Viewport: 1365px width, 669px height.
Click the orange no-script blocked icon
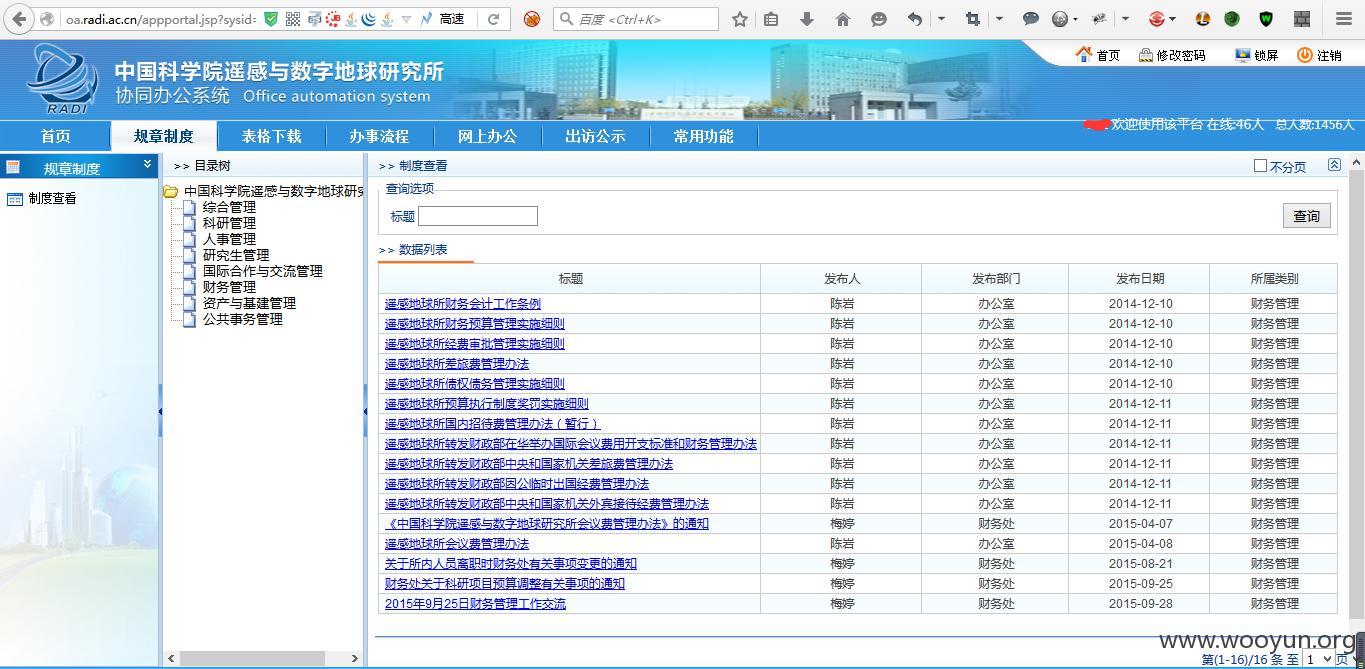pos(532,19)
